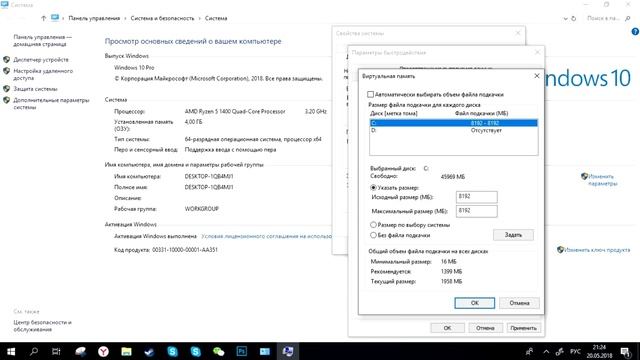Open Настройка удаленного доступа link
The image size is (640, 360).
coord(43,74)
